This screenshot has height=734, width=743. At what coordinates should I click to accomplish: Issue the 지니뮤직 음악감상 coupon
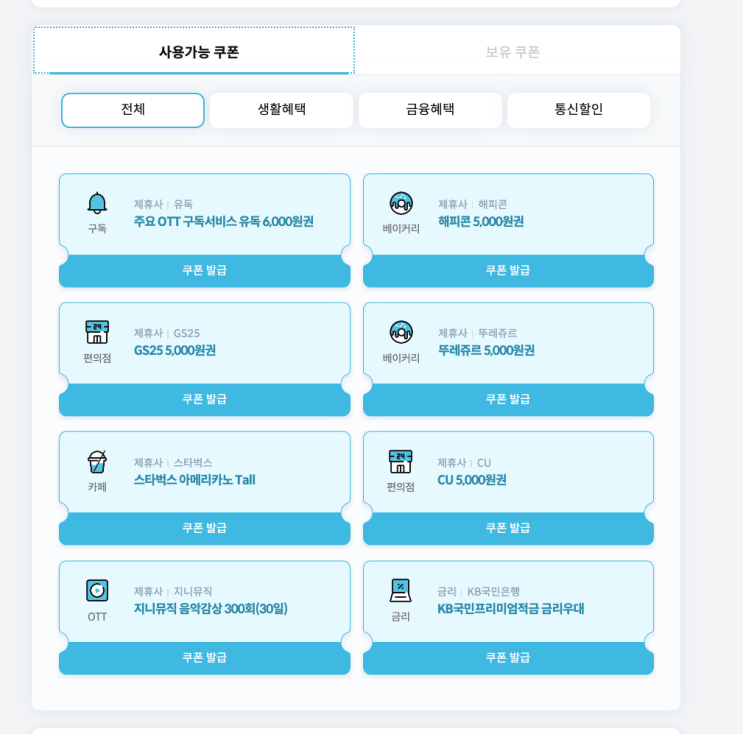tap(205, 658)
